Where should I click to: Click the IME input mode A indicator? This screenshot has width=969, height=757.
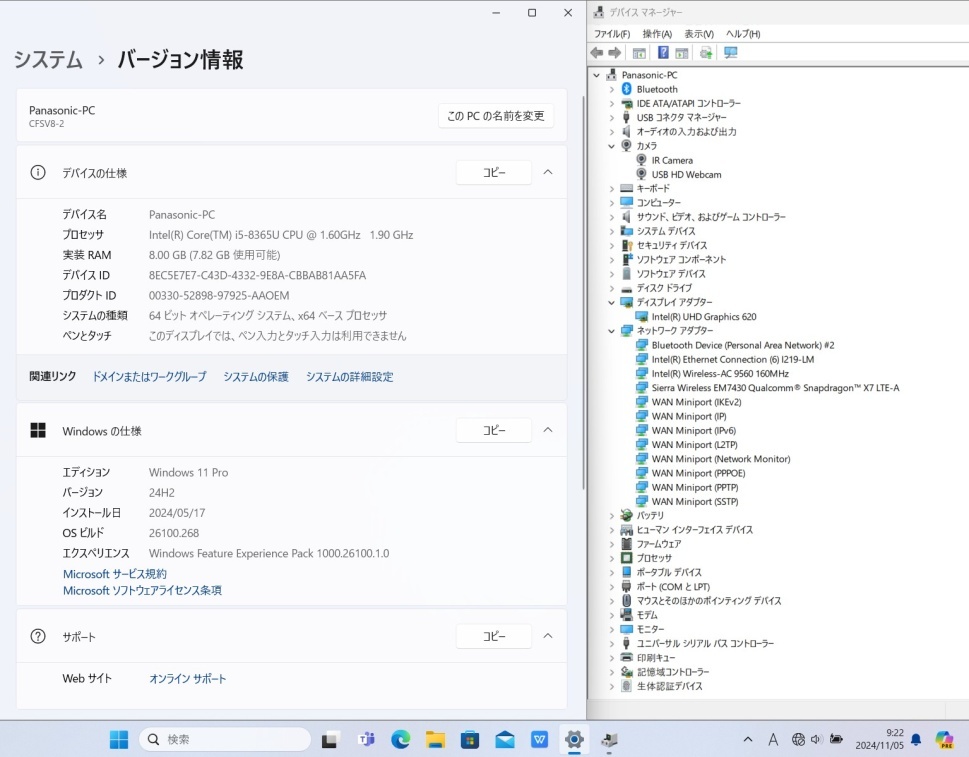(772, 739)
